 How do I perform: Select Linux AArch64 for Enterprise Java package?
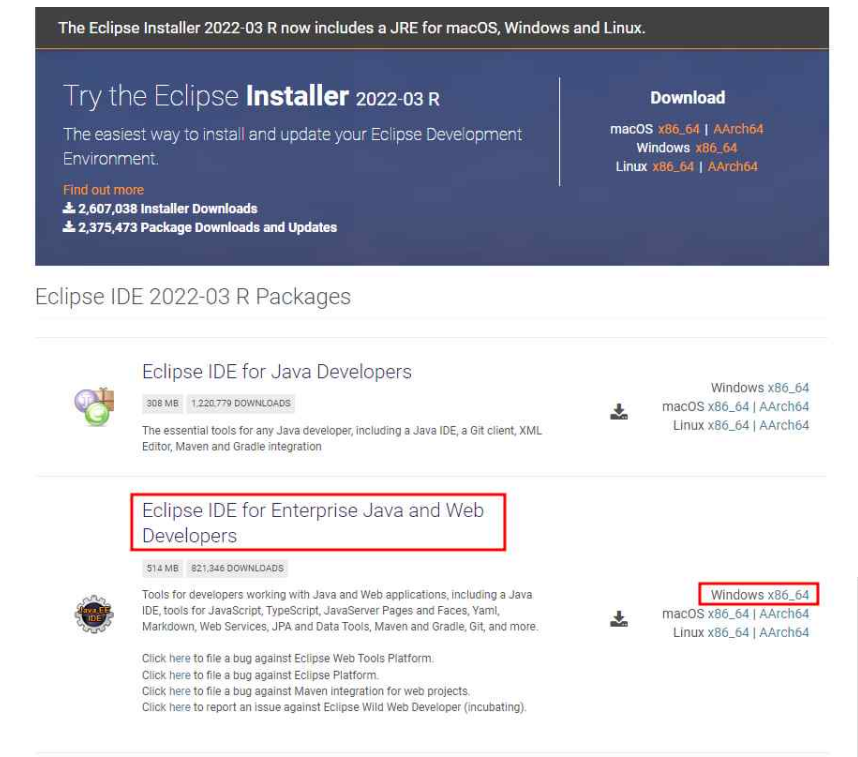tap(784, 633)
